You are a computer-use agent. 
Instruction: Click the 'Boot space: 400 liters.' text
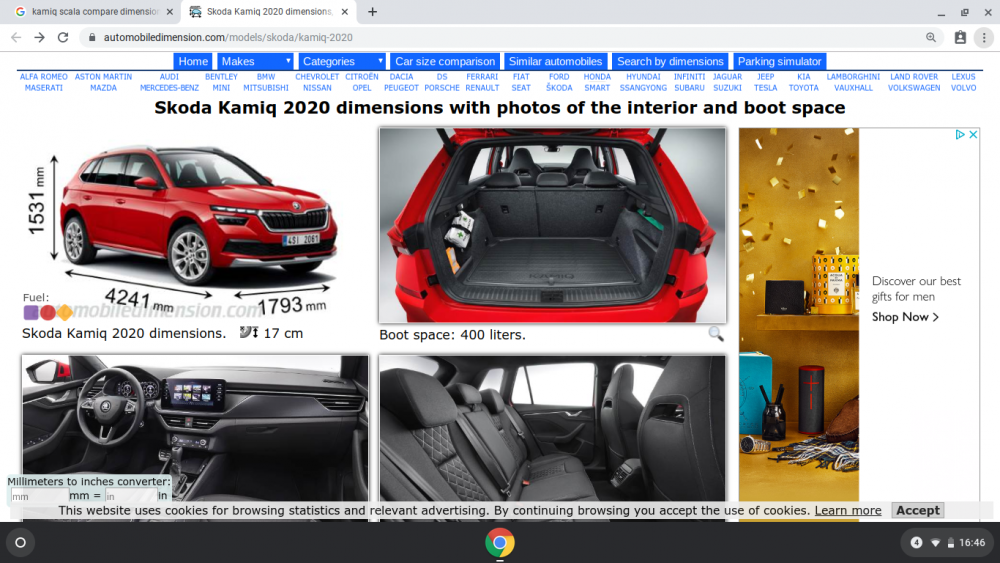coord(452,335)
